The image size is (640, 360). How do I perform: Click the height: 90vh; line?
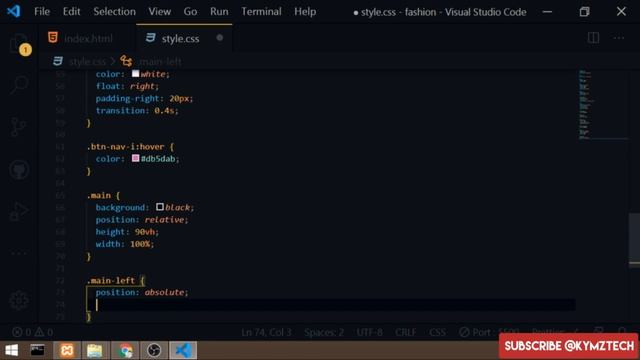[127, 231]
